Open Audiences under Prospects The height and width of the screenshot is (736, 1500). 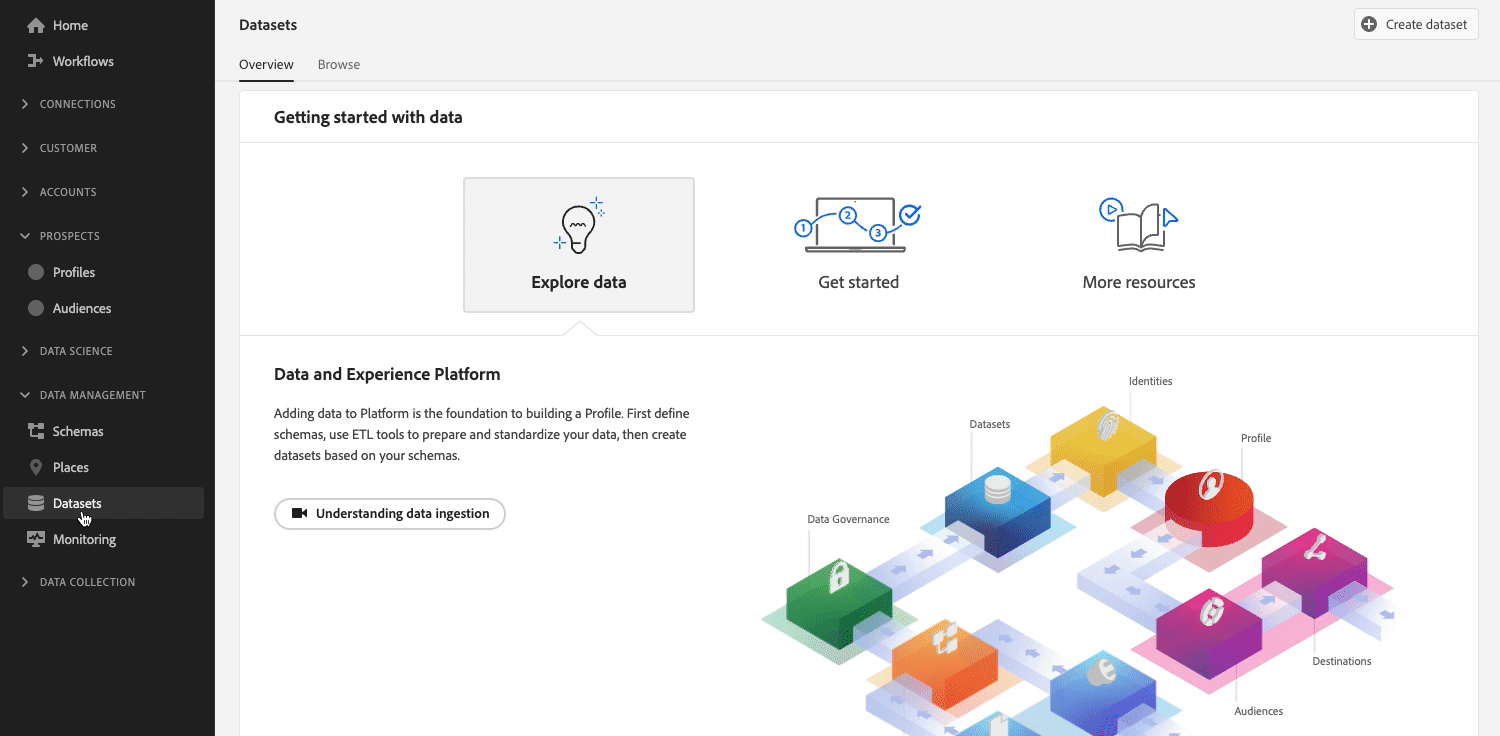(x=103, y=308)
